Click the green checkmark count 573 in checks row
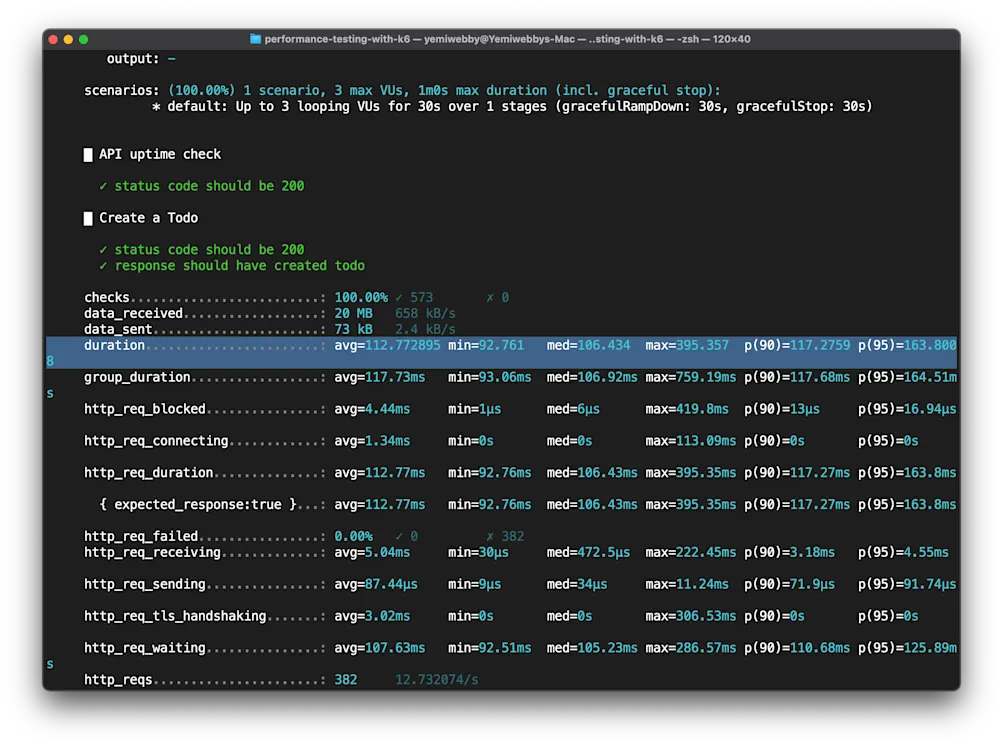This screenshot has width=1003, height=747. pyautogui.click(x=414, y=298)
